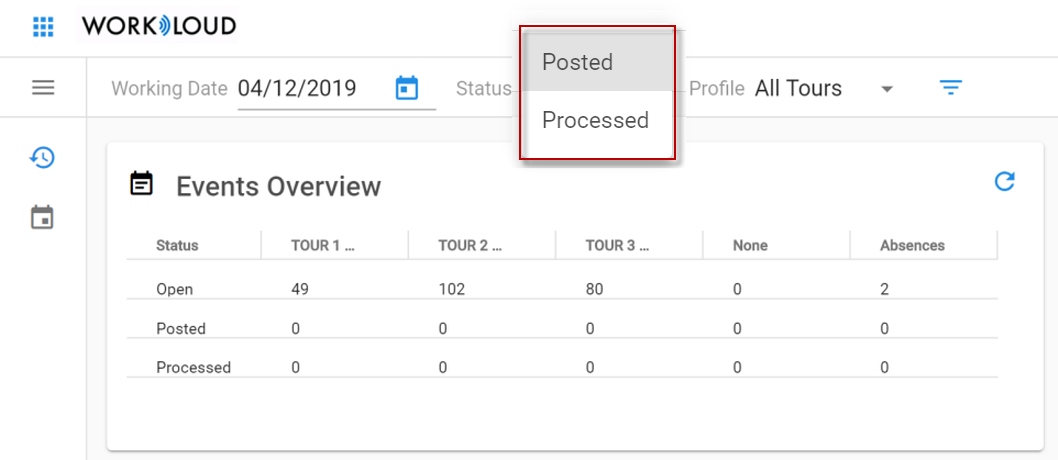Click the Absences column header
This screenshot has width=1058, height=460.
pyautogui.click(x=912, y=246)
